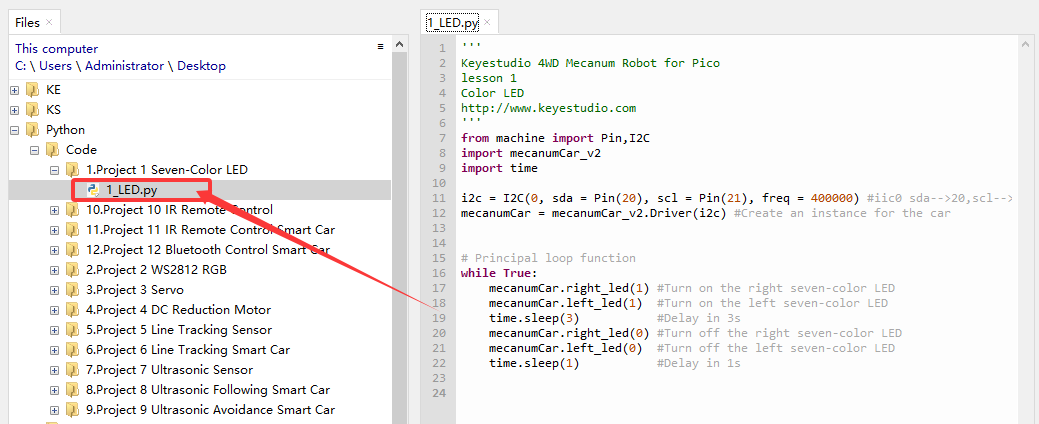Click folder icon for Project 8 Ultrasonic Following
The height and width of the screenshot is (424, 1039).
pyautogui.click(x=72, y=390)
